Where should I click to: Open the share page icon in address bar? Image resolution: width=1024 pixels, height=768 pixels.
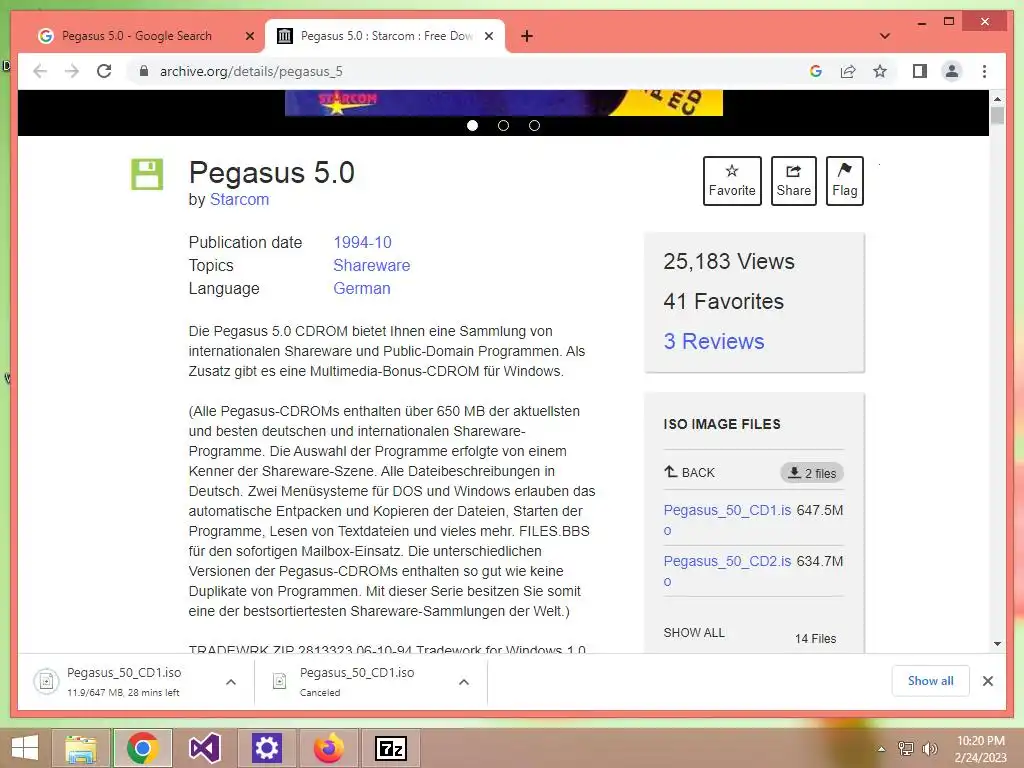pos(848,71)
